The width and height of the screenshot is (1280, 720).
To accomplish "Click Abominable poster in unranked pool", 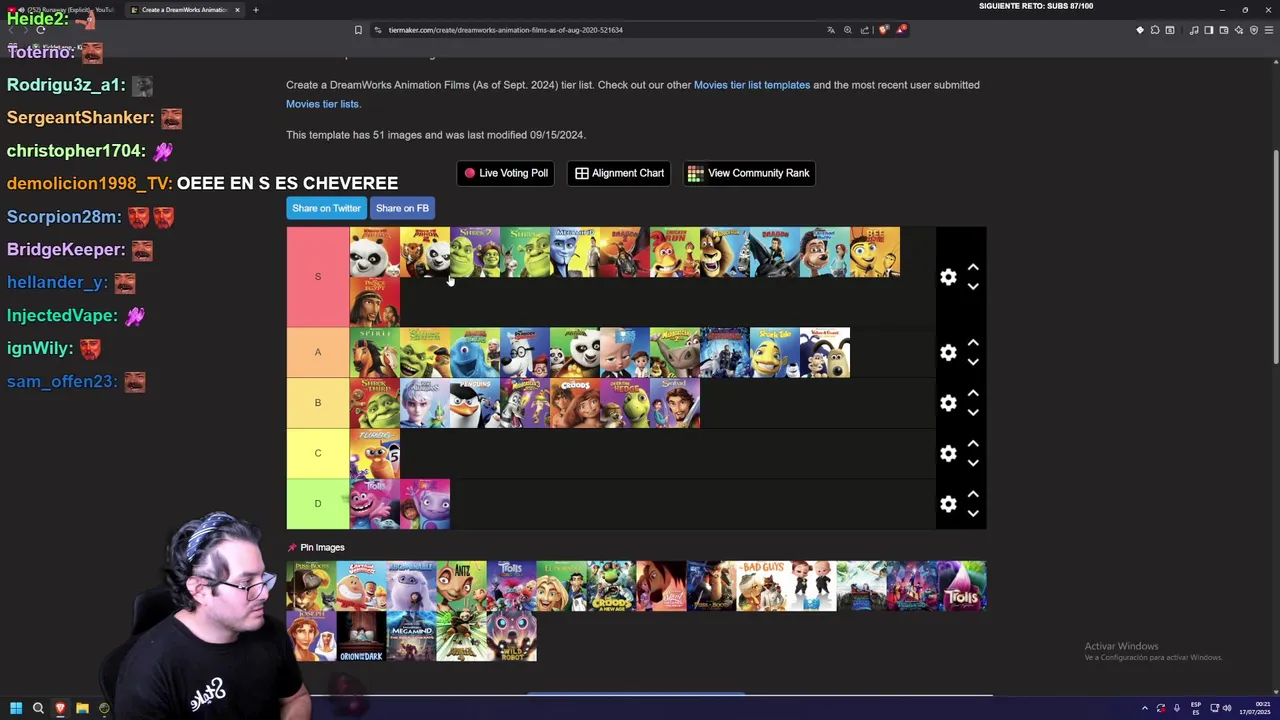I will 411,586.
